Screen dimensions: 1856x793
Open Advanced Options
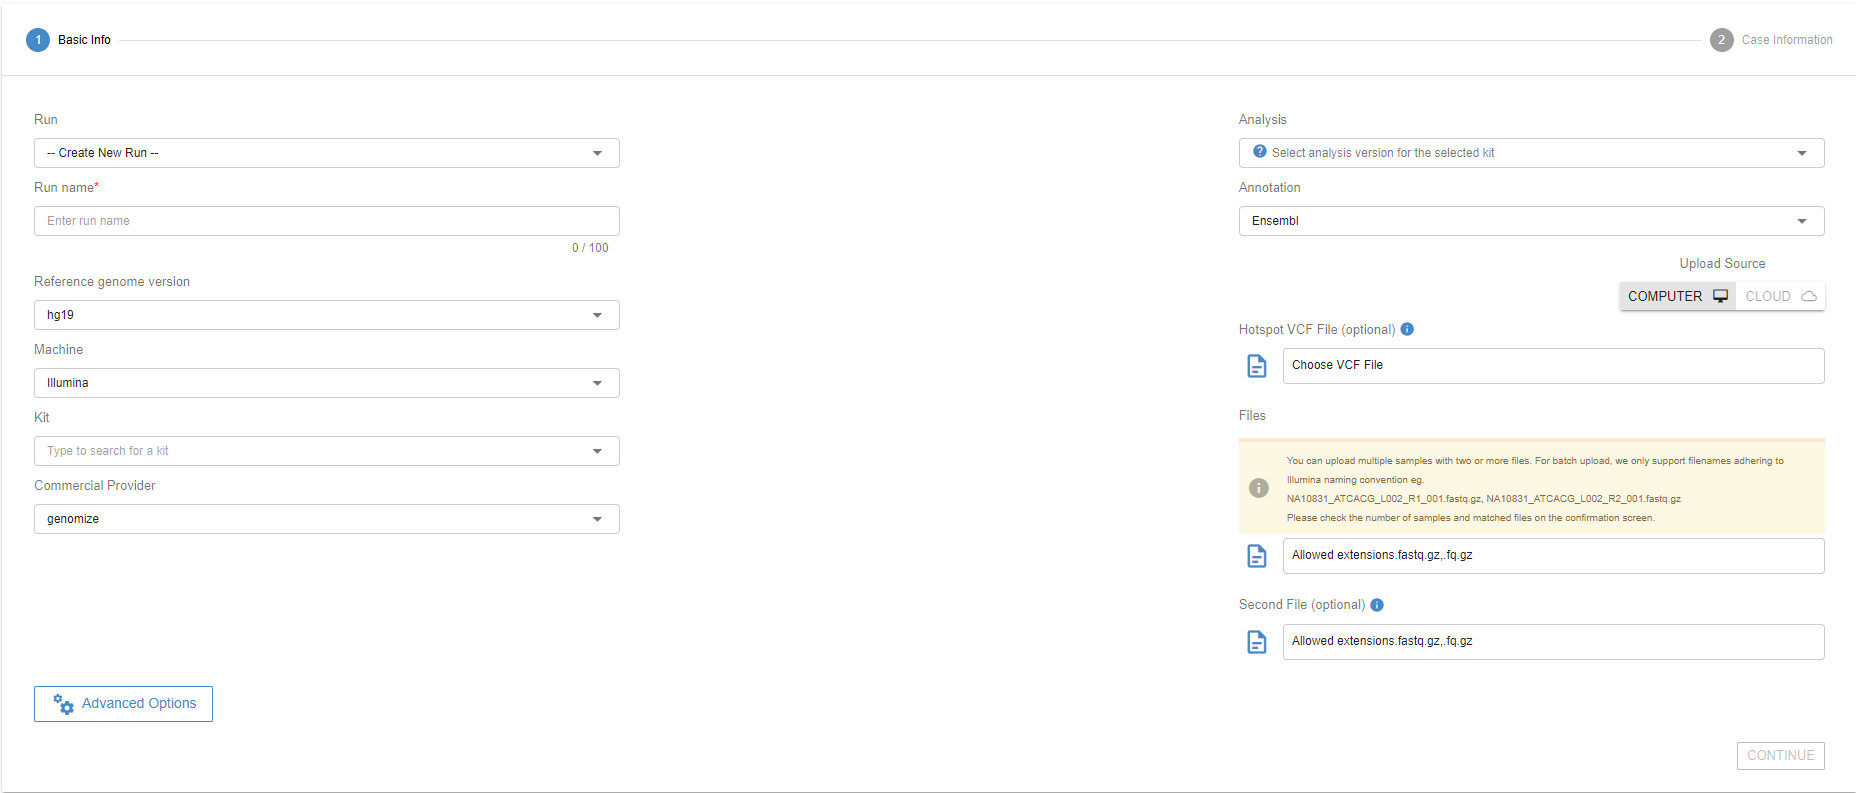click(123, 704)
